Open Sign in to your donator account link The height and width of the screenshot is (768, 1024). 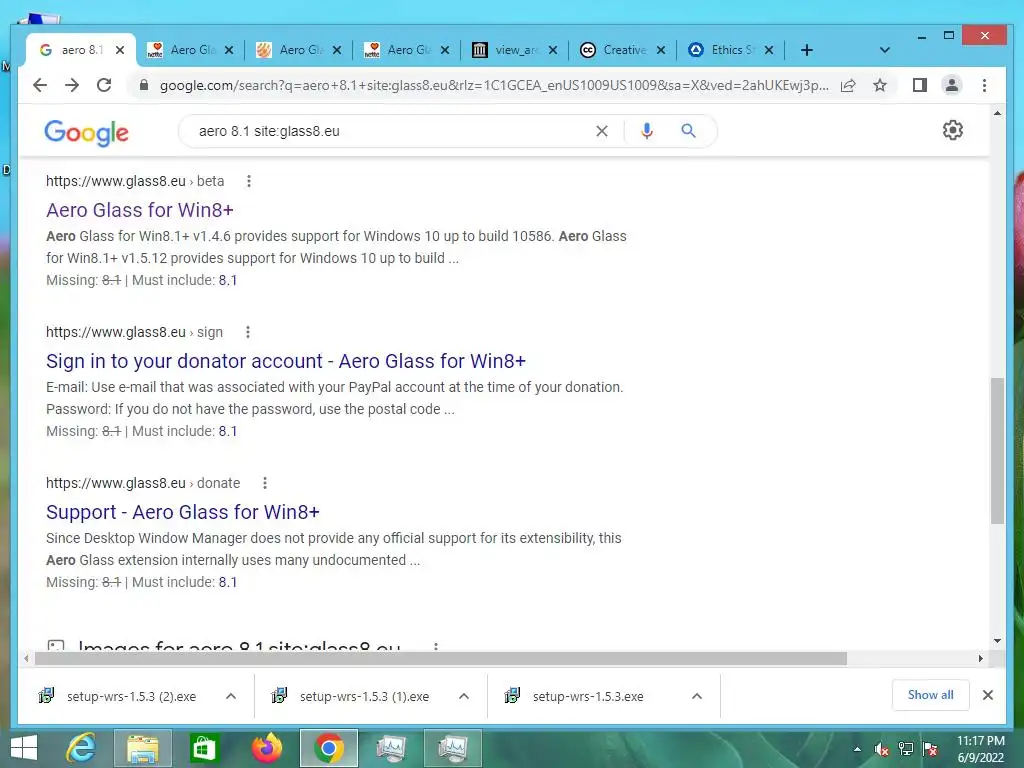click(285, 361)
